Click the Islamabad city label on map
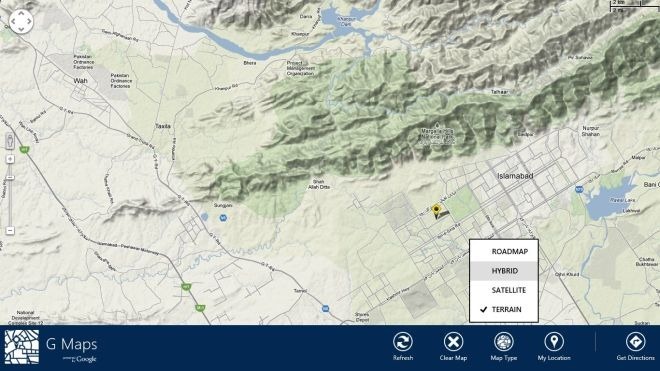Image resolution: width=660 pixels, height=371 pixels. coord(515,176)
